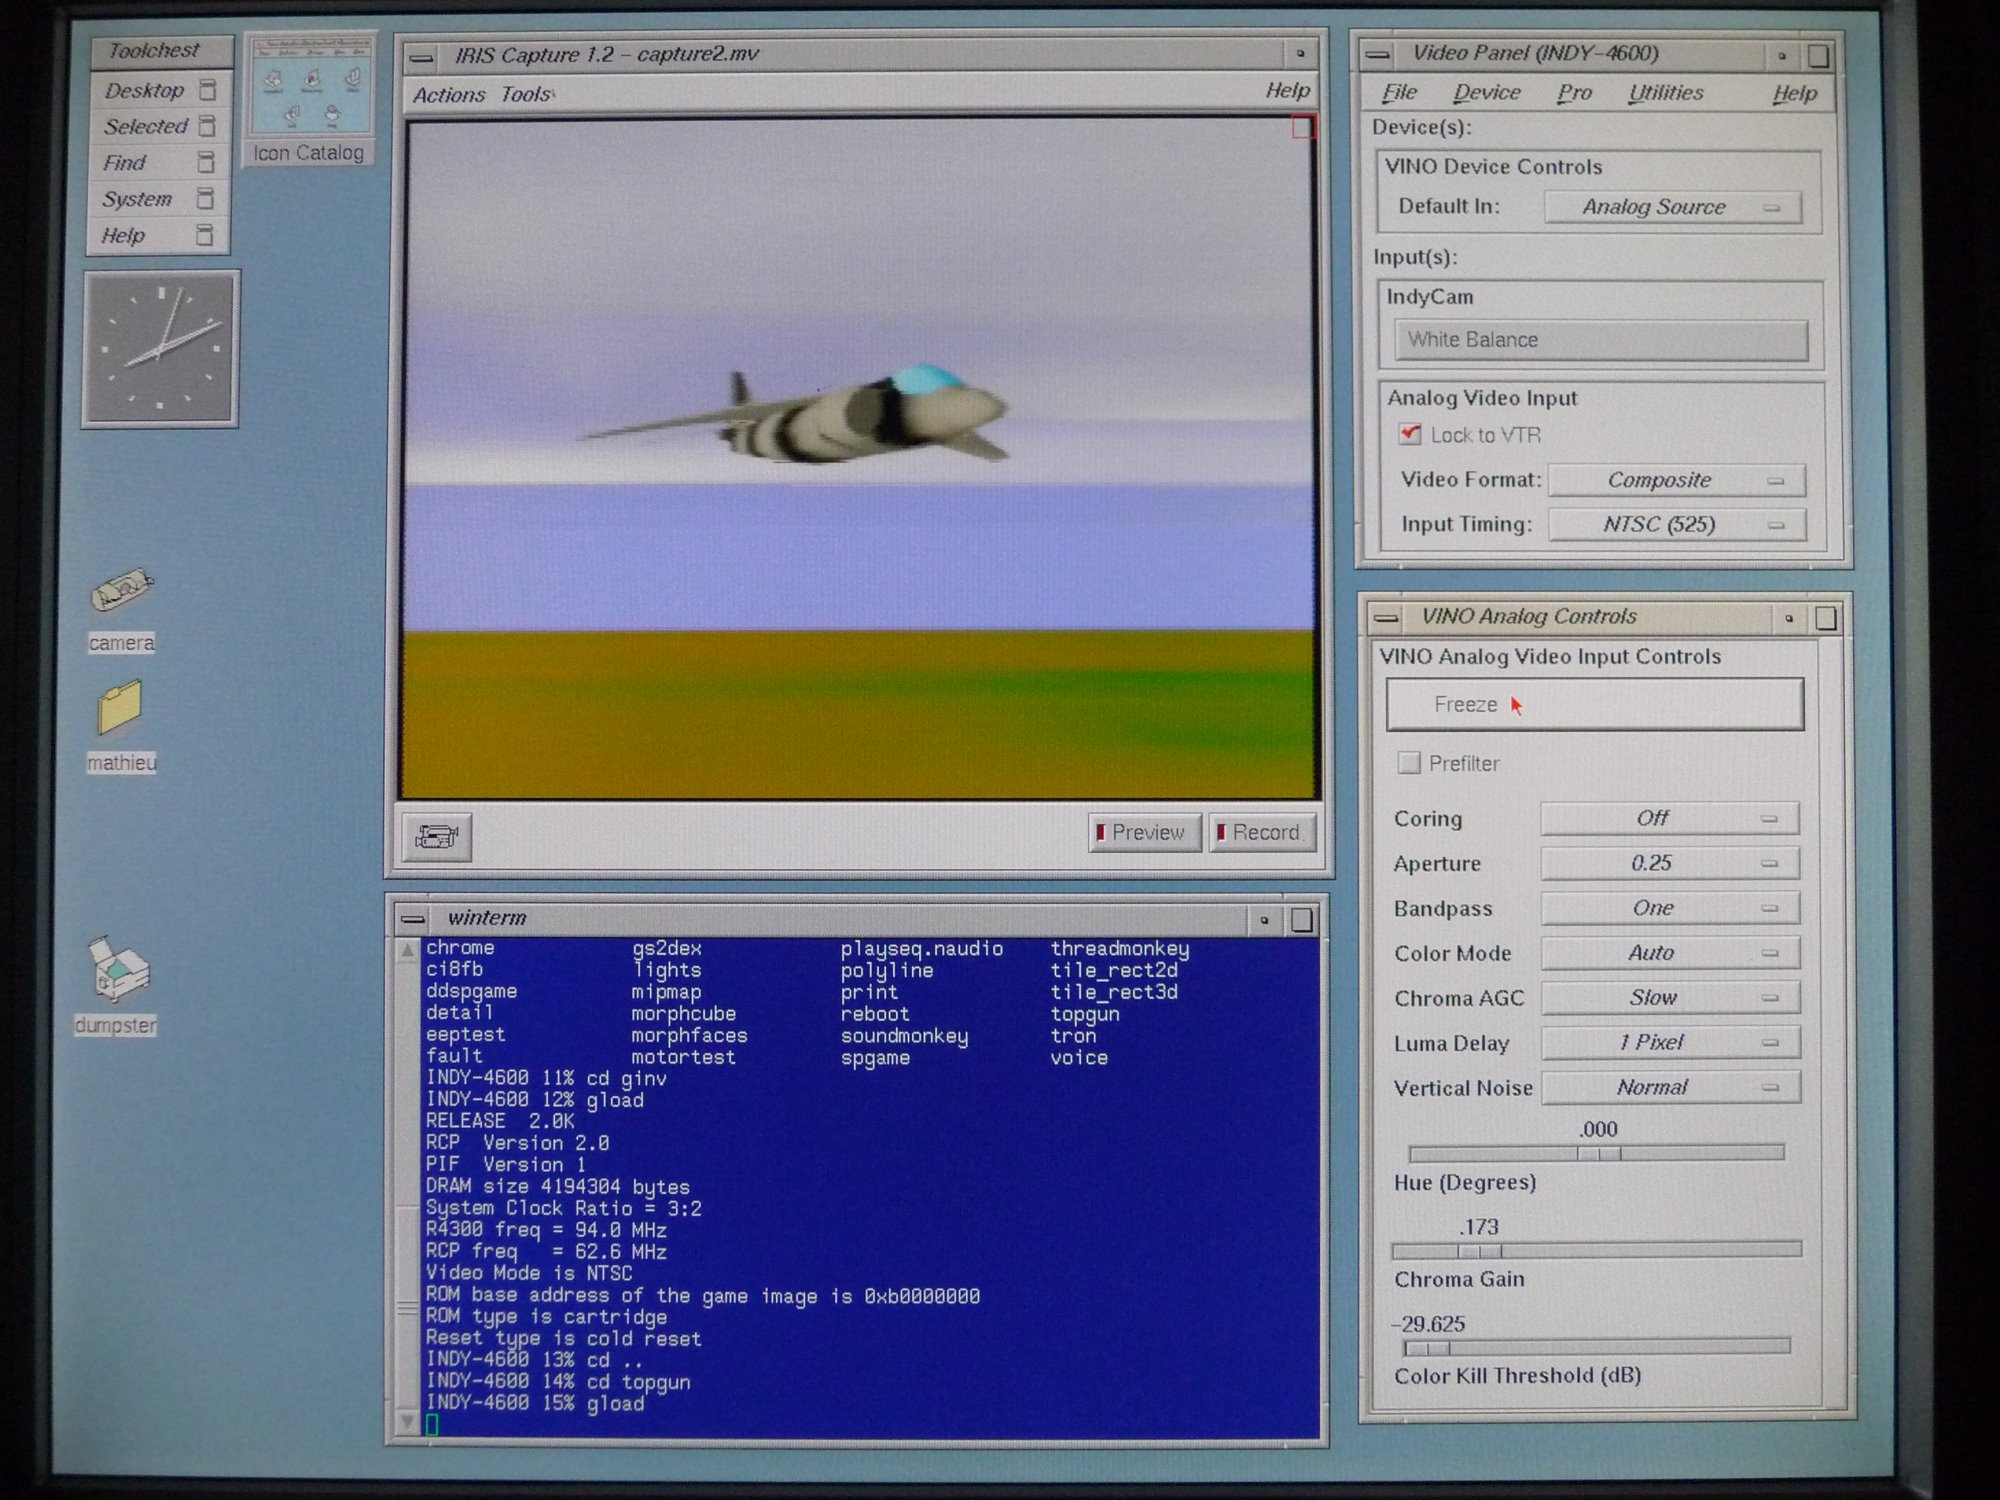Open the Chroma AGC Slow dropdown
The height and width of the screenshot is (1500, 2000).
1670,998
